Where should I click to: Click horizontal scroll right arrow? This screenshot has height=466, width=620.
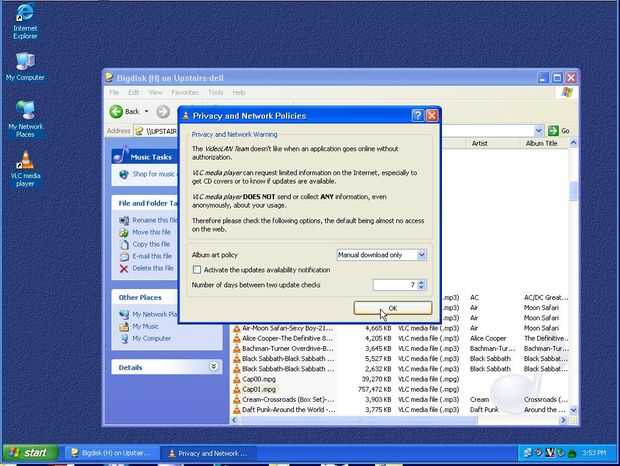tap(563, 420)
